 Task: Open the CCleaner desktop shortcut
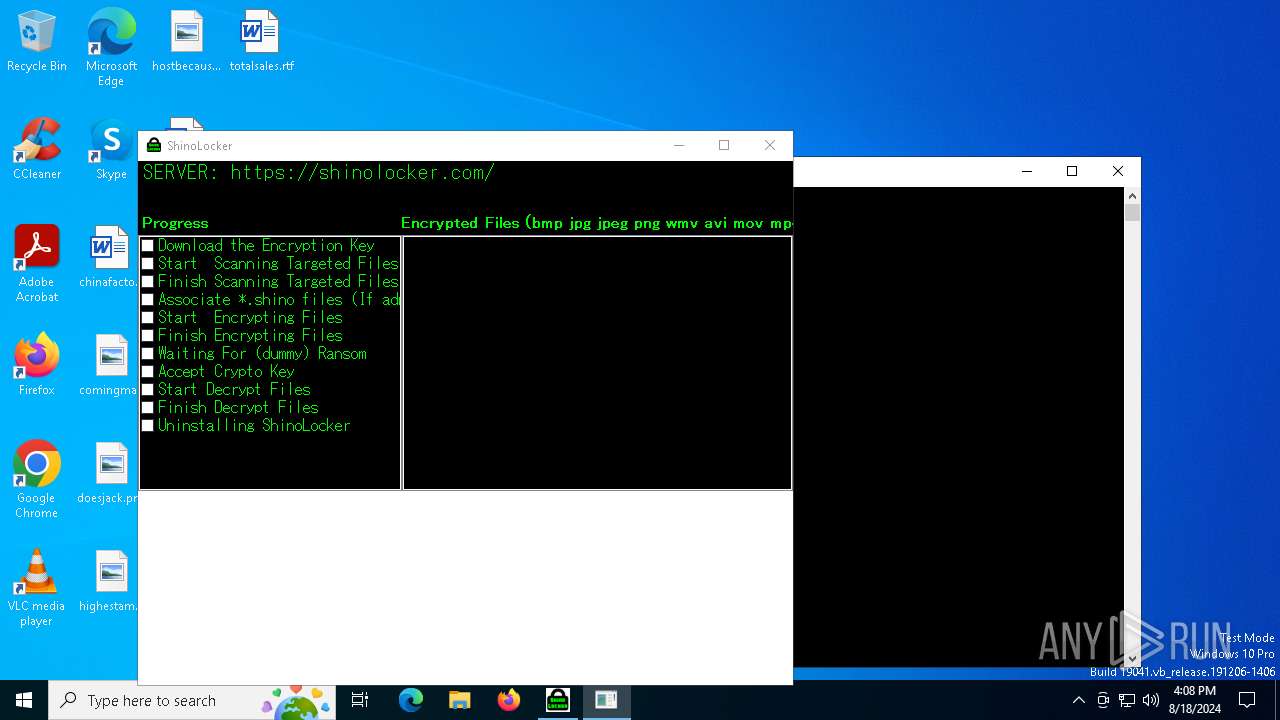click(37, 150)
